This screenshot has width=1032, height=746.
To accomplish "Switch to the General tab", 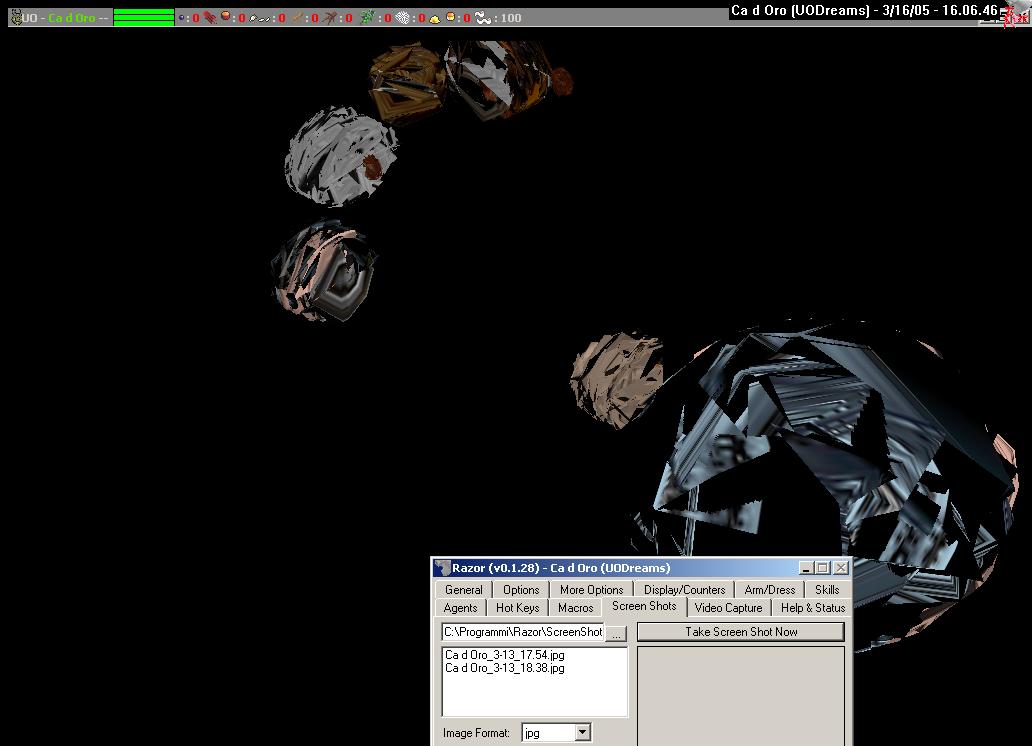I will pos(463,590).
